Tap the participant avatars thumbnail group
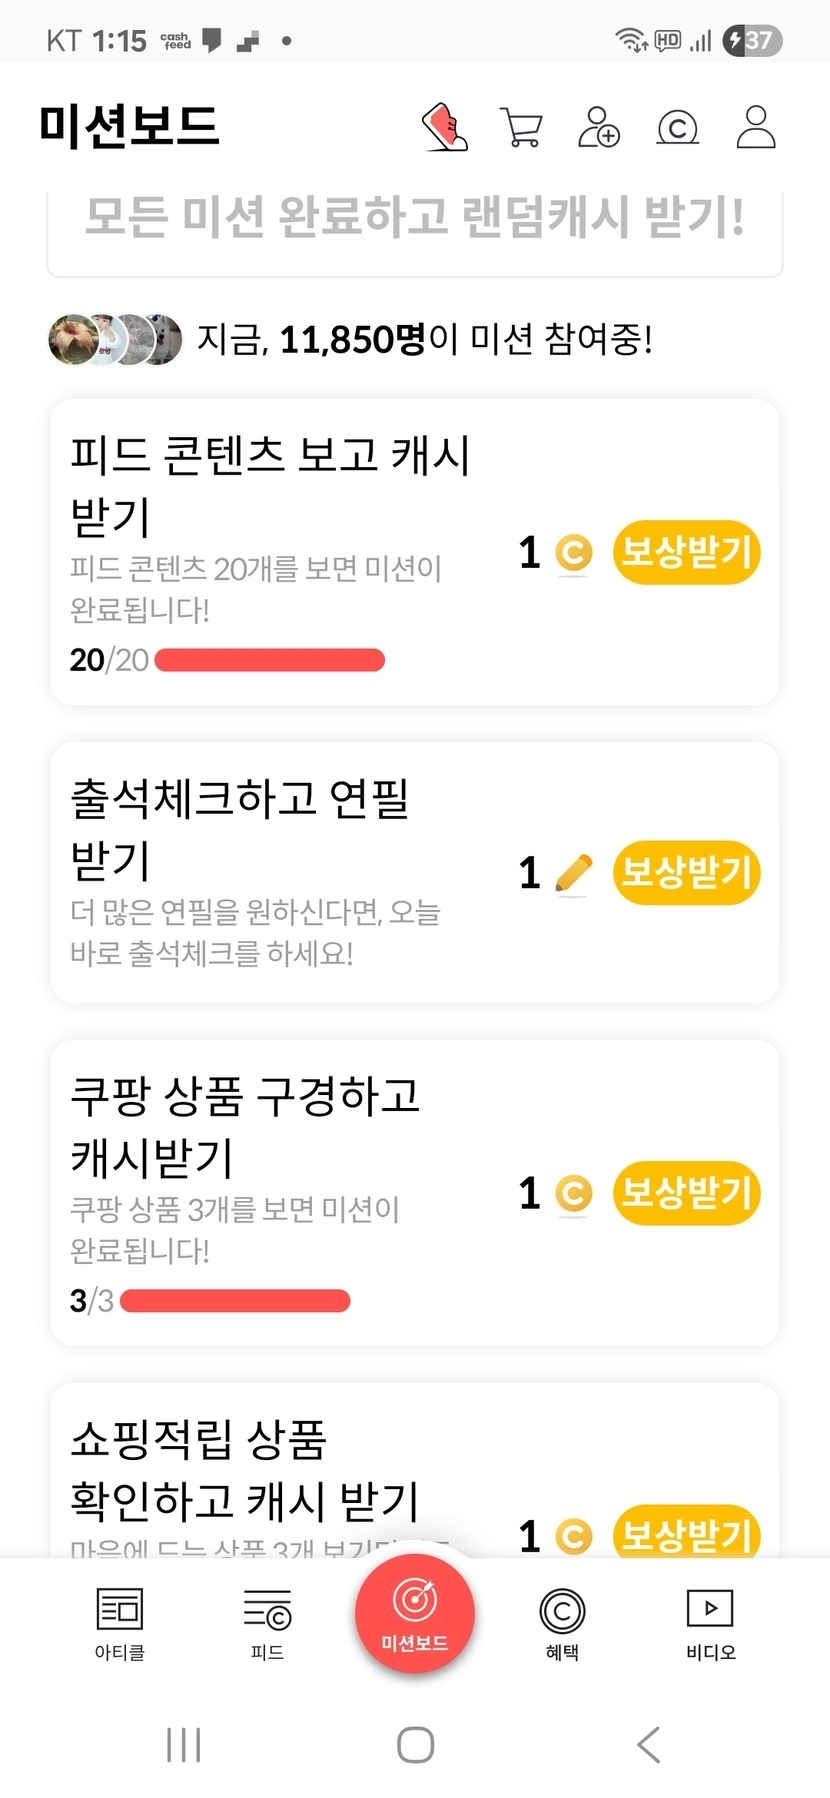Image resolution: width=830 pixels, height=1798 pixels. [115, 340]
